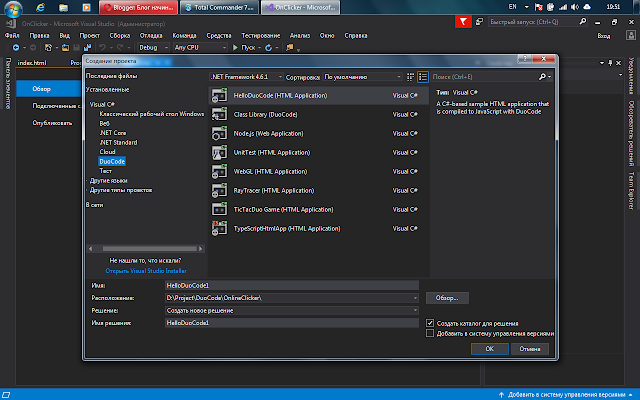
Task: Click OK button in dialog
Action: (x=489, y=349)
